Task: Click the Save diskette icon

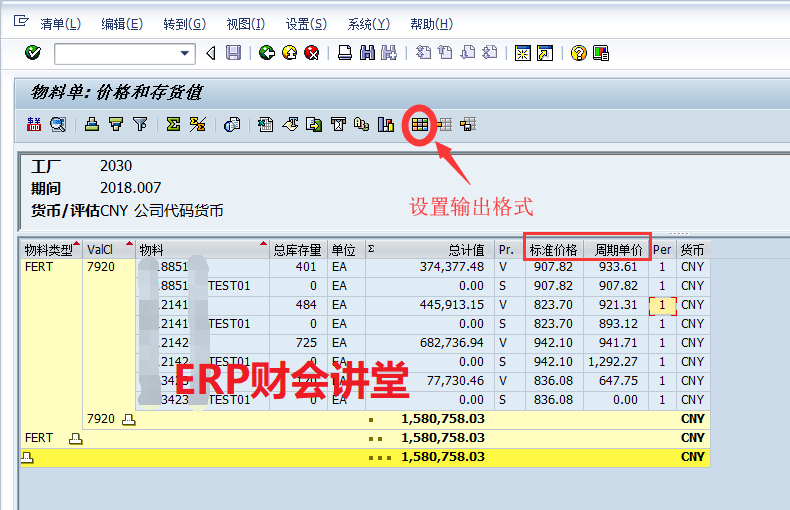Action: pyautogui.click(x=233, y=53)
